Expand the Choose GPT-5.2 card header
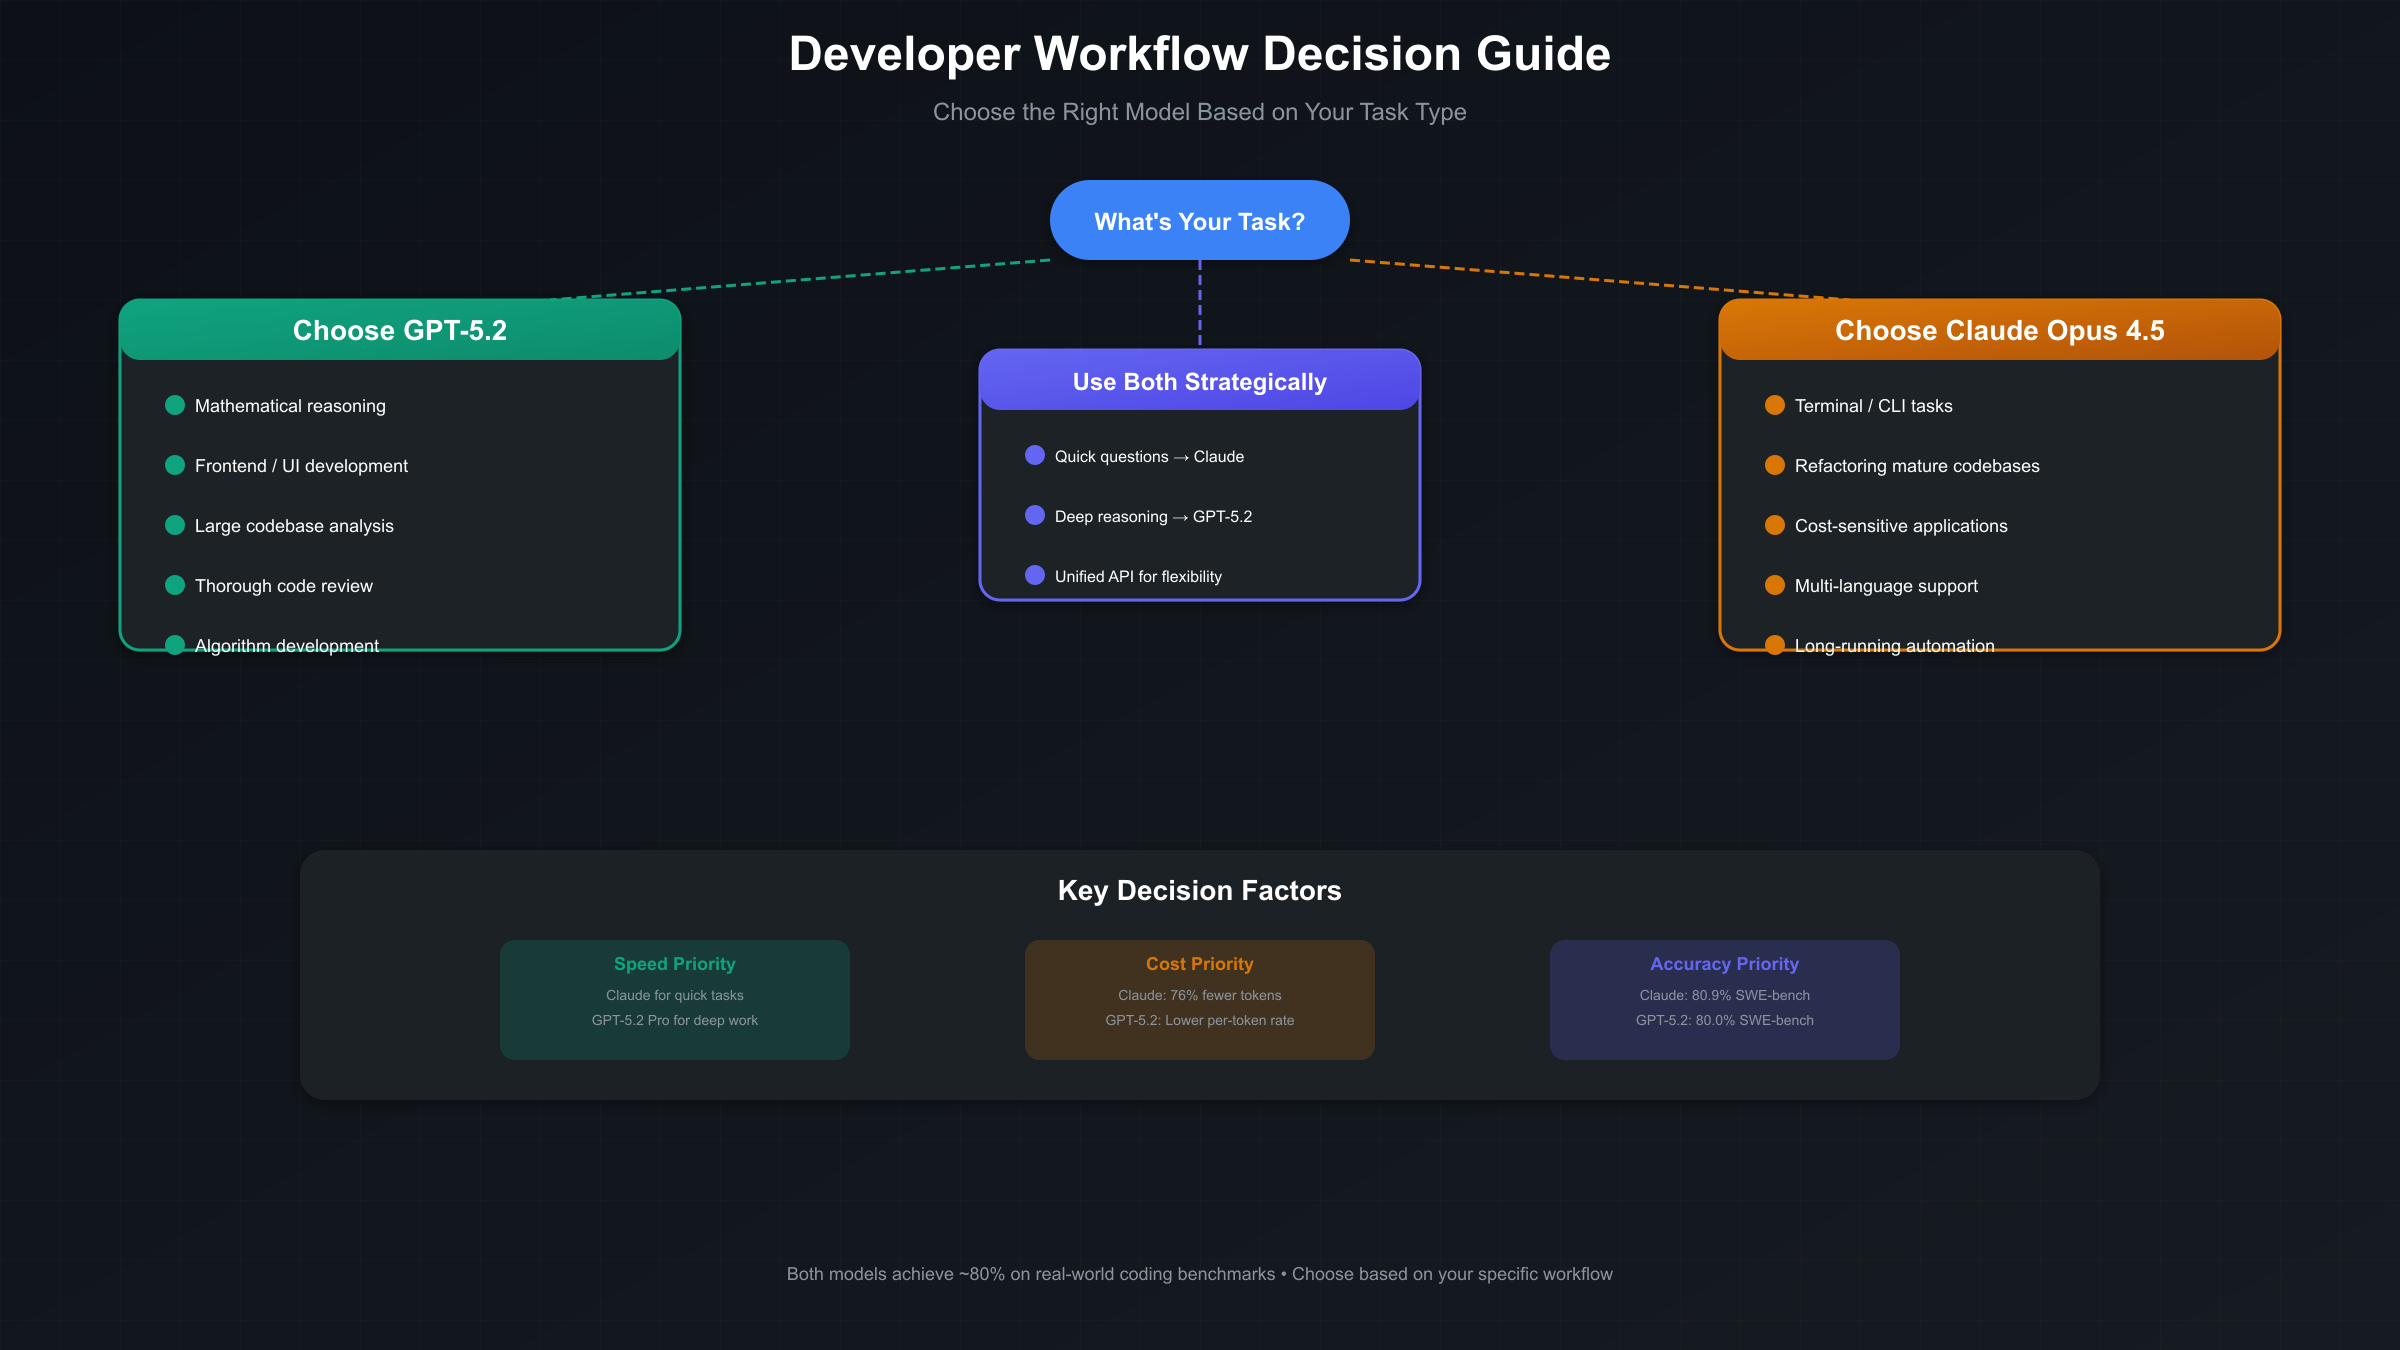 point(400,330)
